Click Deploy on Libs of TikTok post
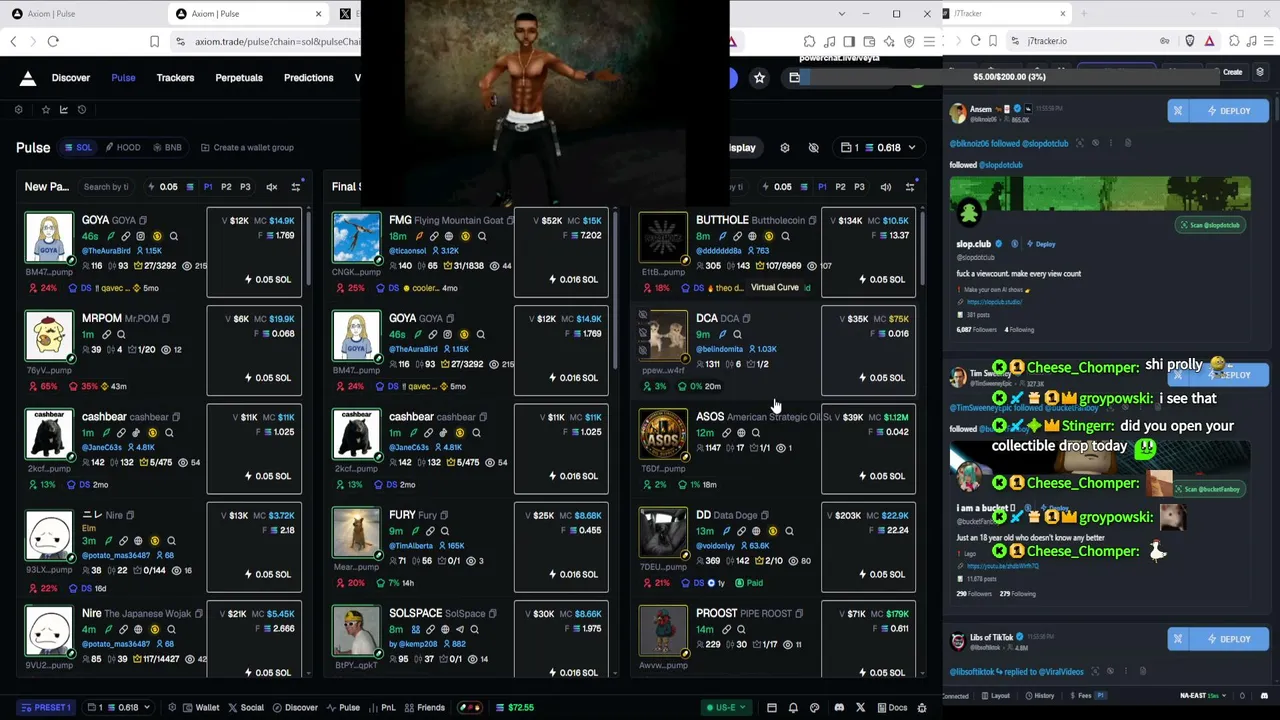Image resolution: width=1280 pixels, height=720 pixels. click(x=1229, y=639)
